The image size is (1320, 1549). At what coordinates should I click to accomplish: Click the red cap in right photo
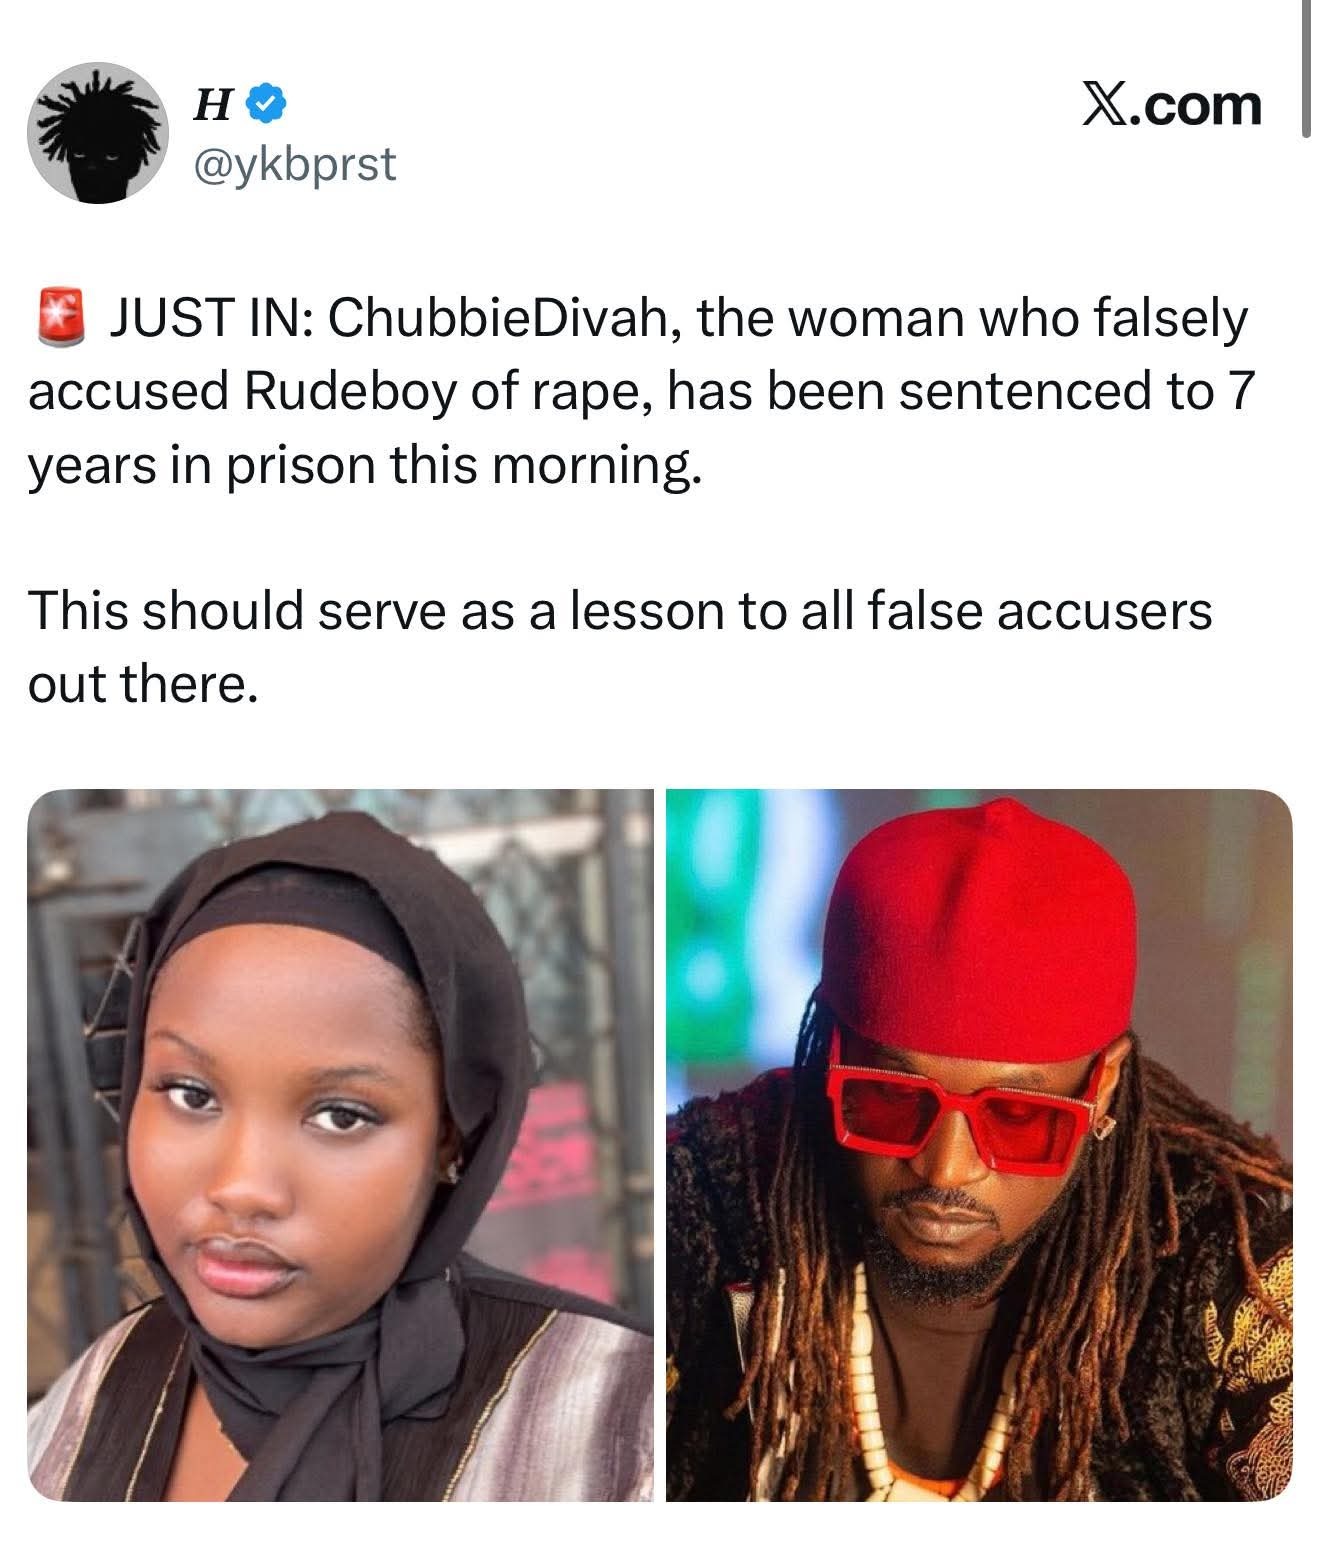pos(985,930)
